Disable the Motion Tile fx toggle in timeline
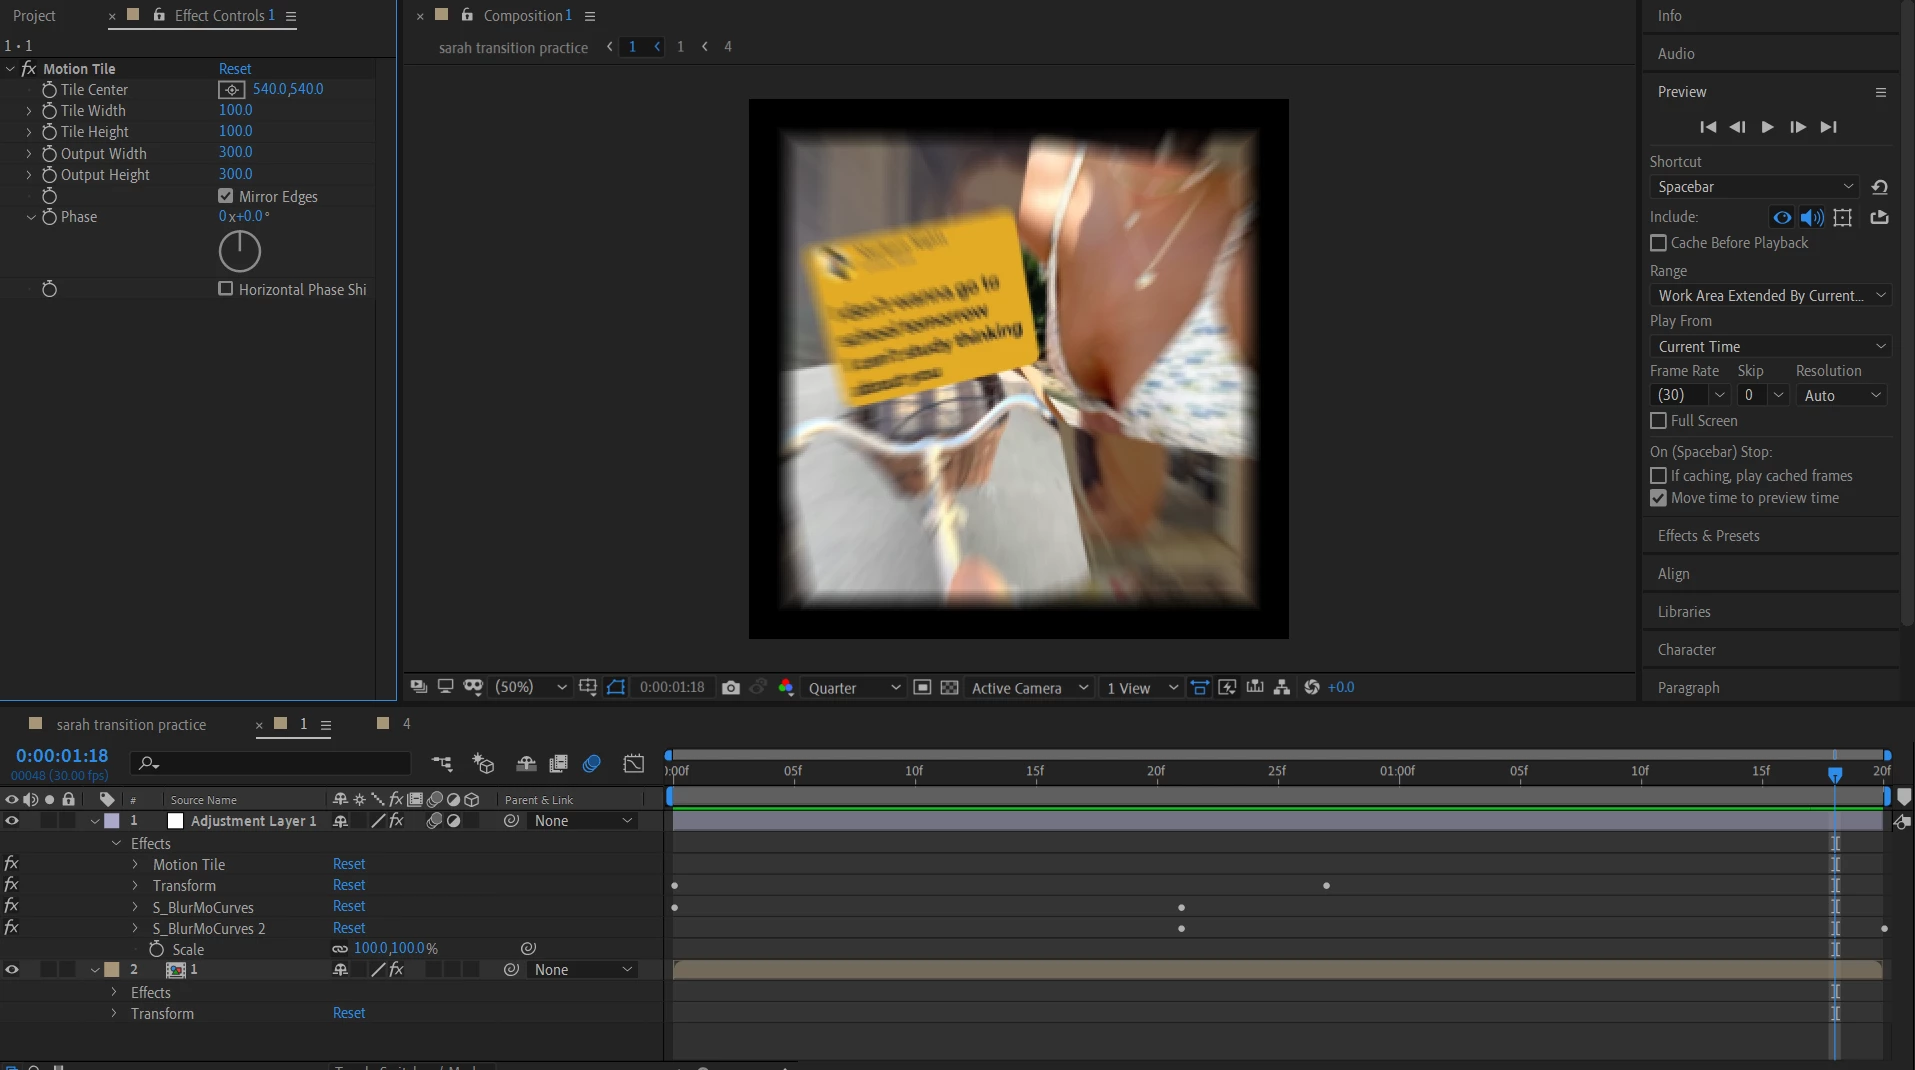Image resolution: width=1915 pixels, height=1070 pixels. tap(11, 864)
